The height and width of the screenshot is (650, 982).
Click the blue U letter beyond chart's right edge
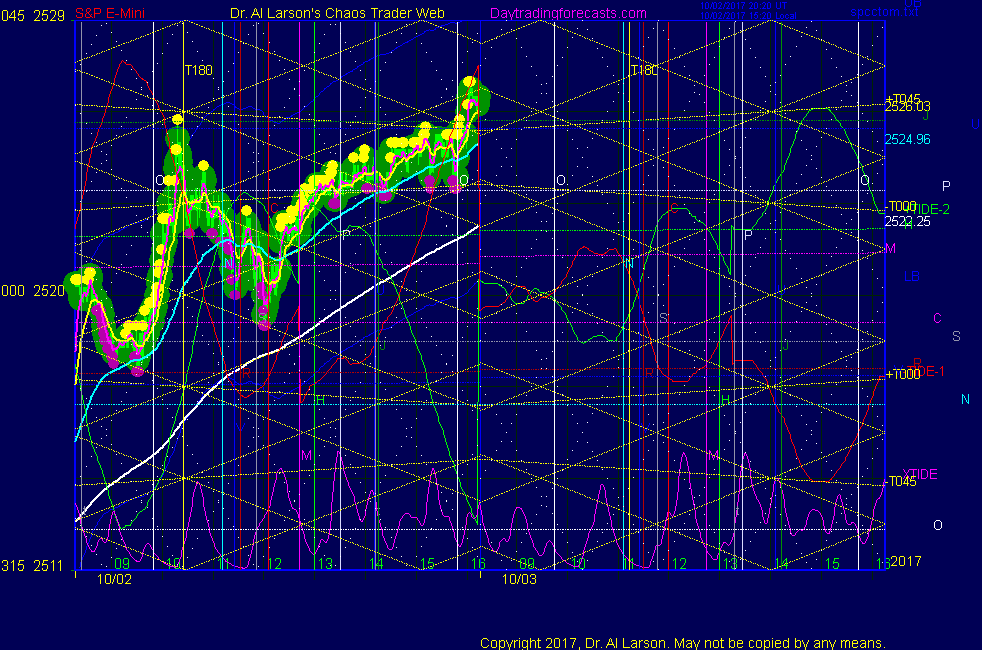tap(975, 124)
